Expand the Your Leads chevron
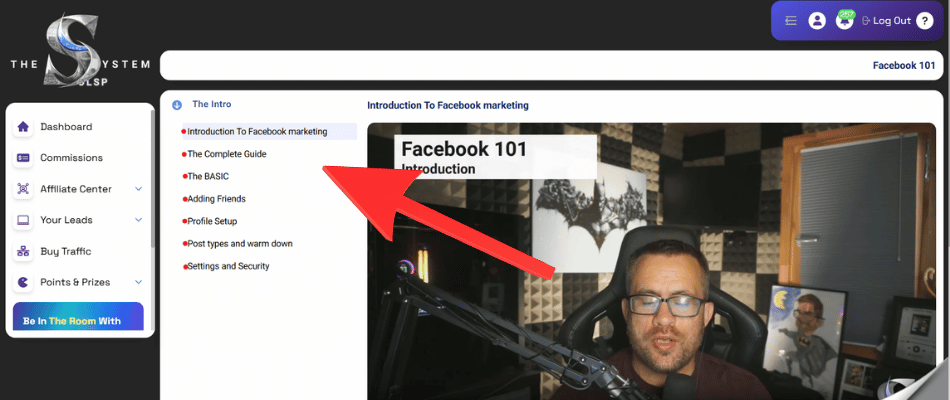 tap(139, 220)
